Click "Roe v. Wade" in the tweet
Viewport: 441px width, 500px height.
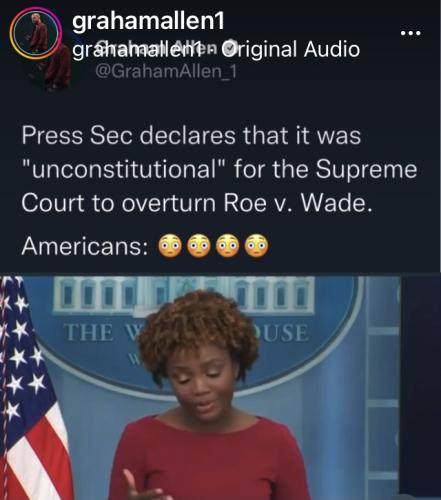(297, 203)
